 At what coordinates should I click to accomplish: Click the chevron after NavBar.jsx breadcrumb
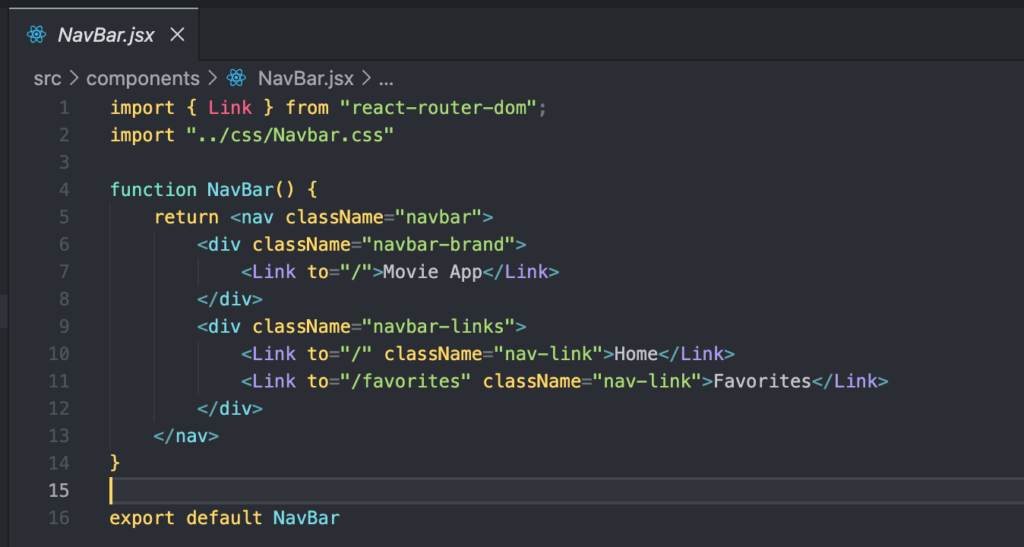click(x=366, y=78)
